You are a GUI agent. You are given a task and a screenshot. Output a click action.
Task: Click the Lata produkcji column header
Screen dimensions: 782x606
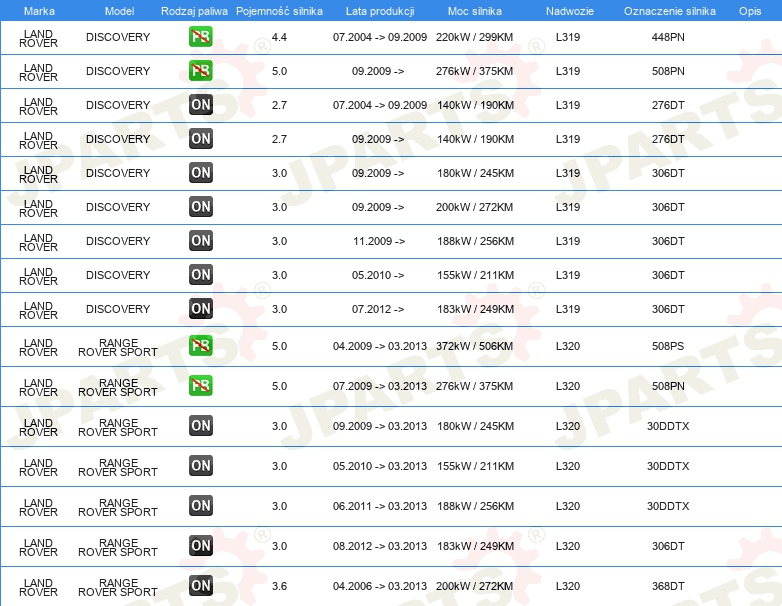click(380, 11)
